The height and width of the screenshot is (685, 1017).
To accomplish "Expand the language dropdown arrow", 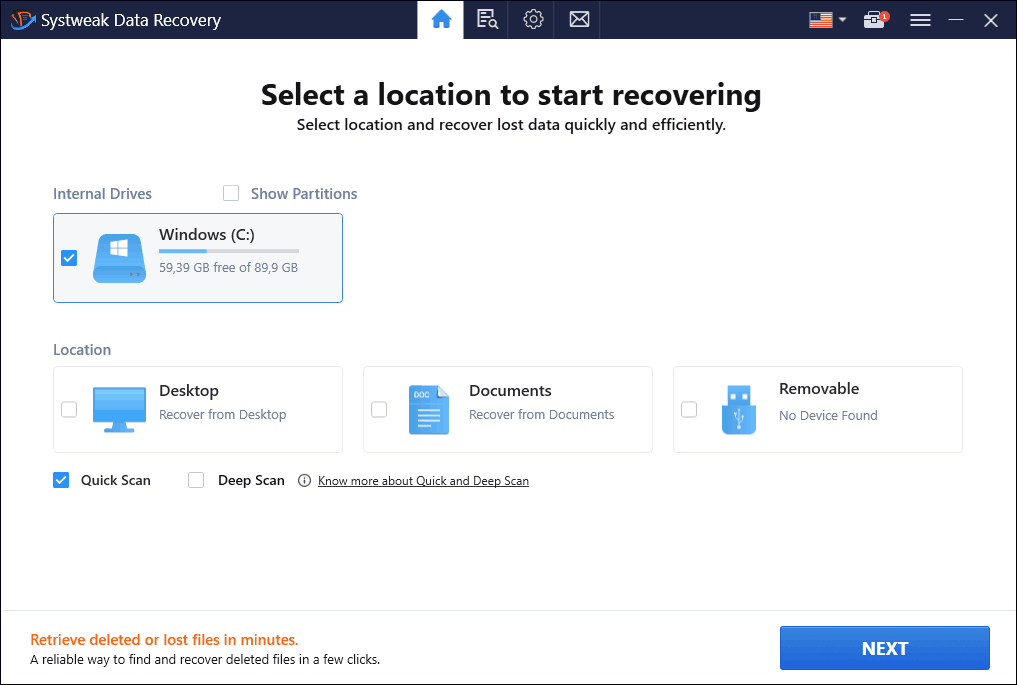I will click(x=843, y=19).
